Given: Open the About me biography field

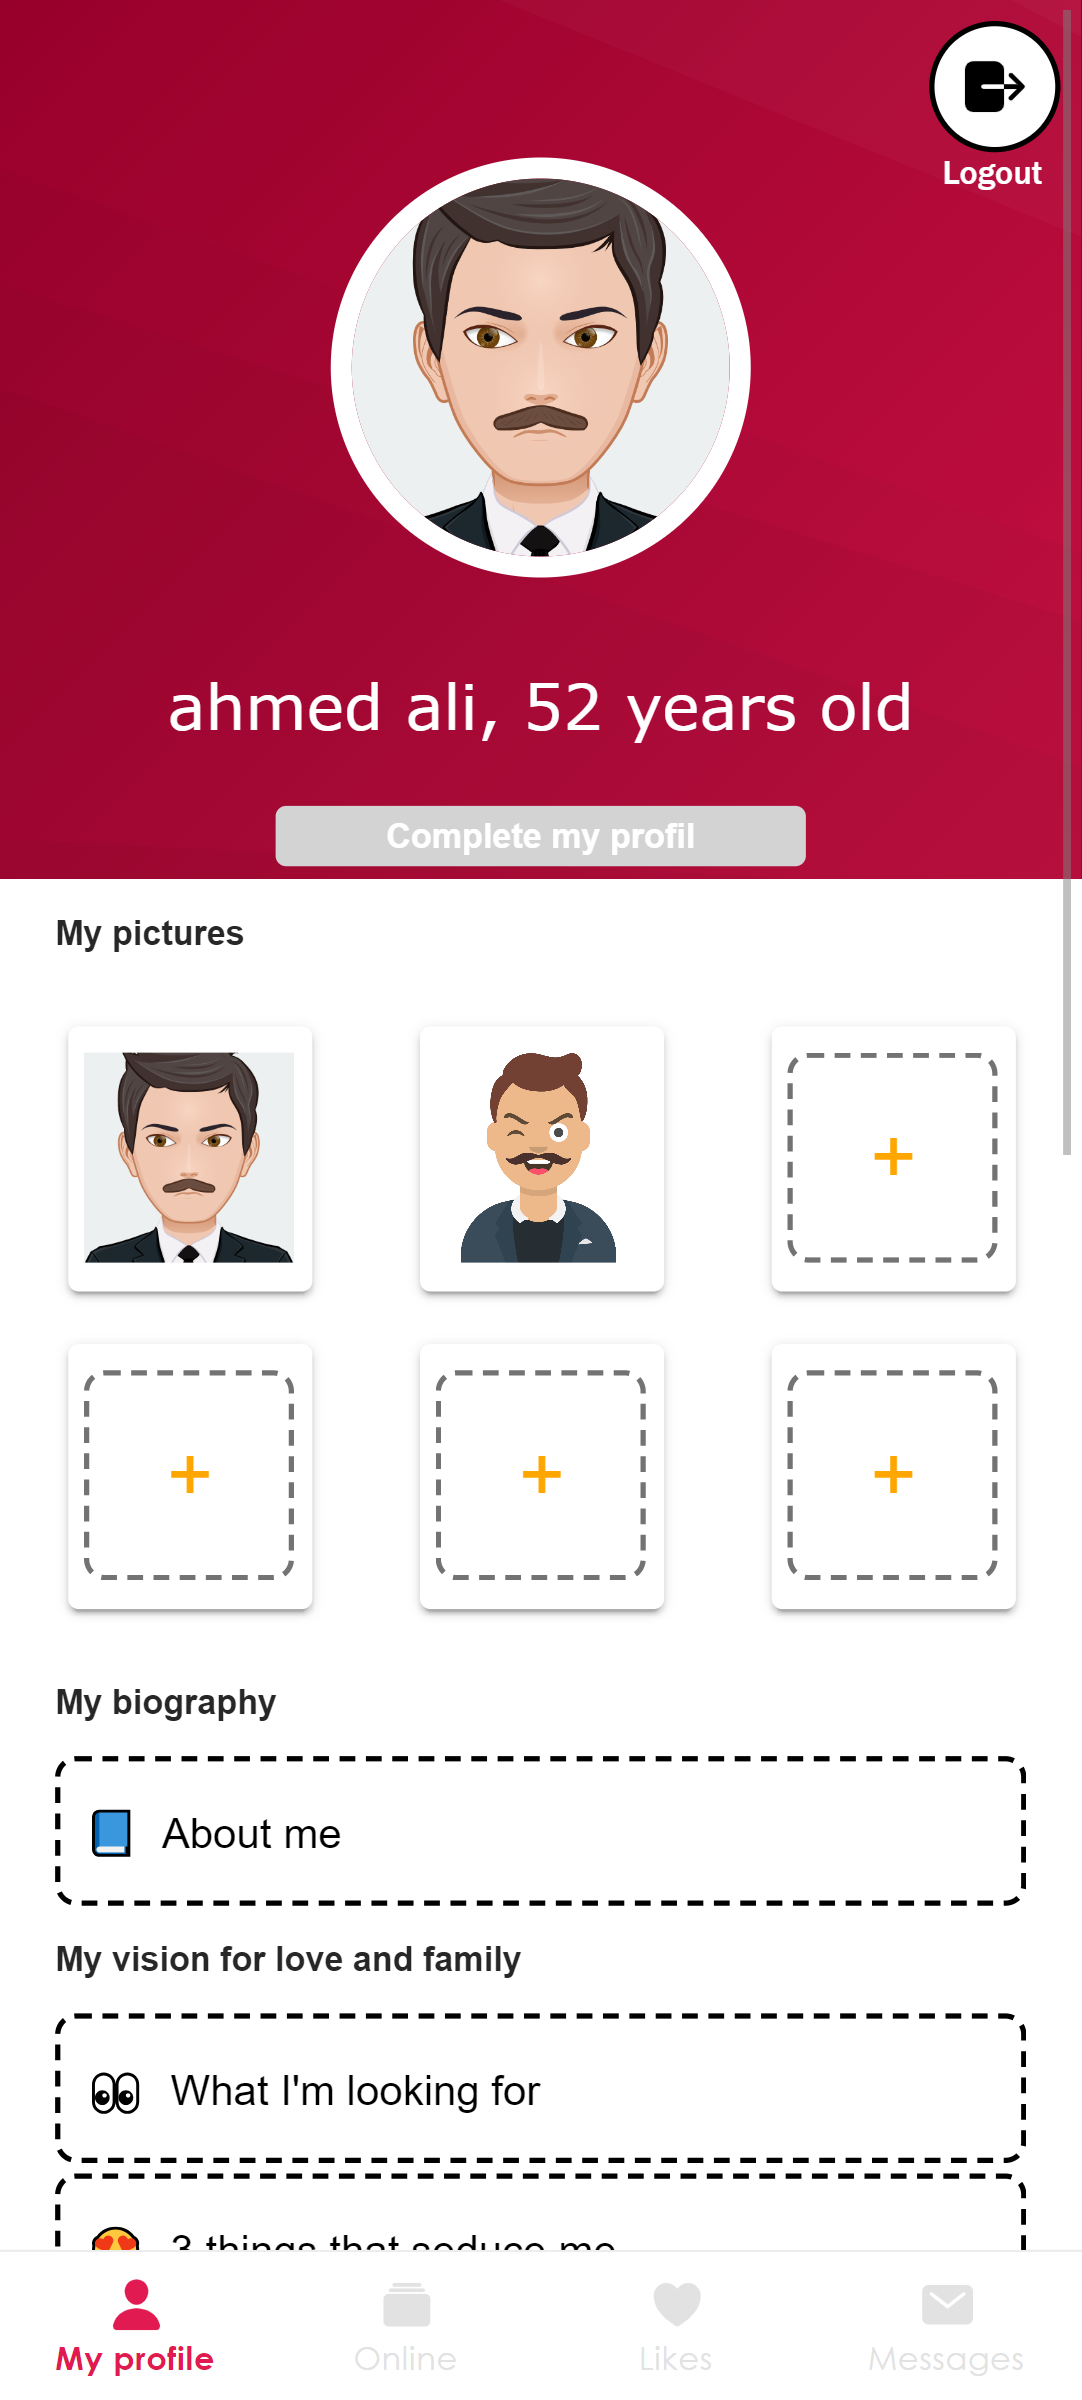Looking at the screenshot, I should point(541,1832).
